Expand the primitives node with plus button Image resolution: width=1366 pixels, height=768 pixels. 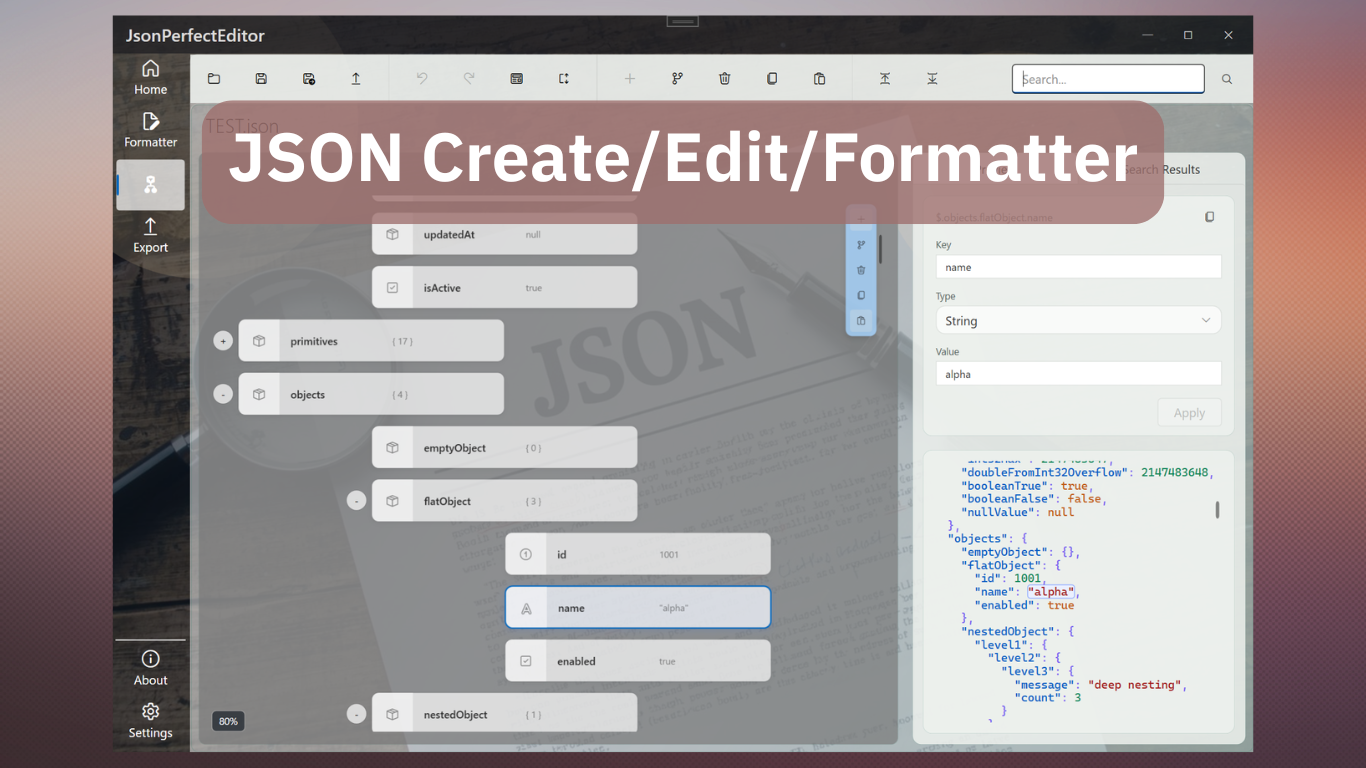pyautogui.click(x=223, y=341)
